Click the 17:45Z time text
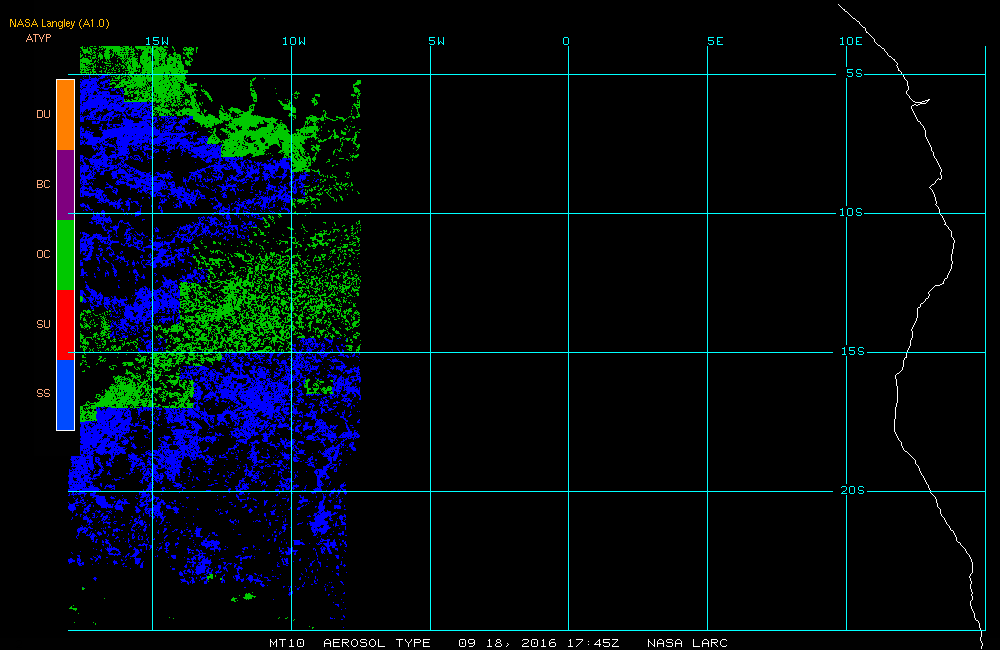 [593, 643]
